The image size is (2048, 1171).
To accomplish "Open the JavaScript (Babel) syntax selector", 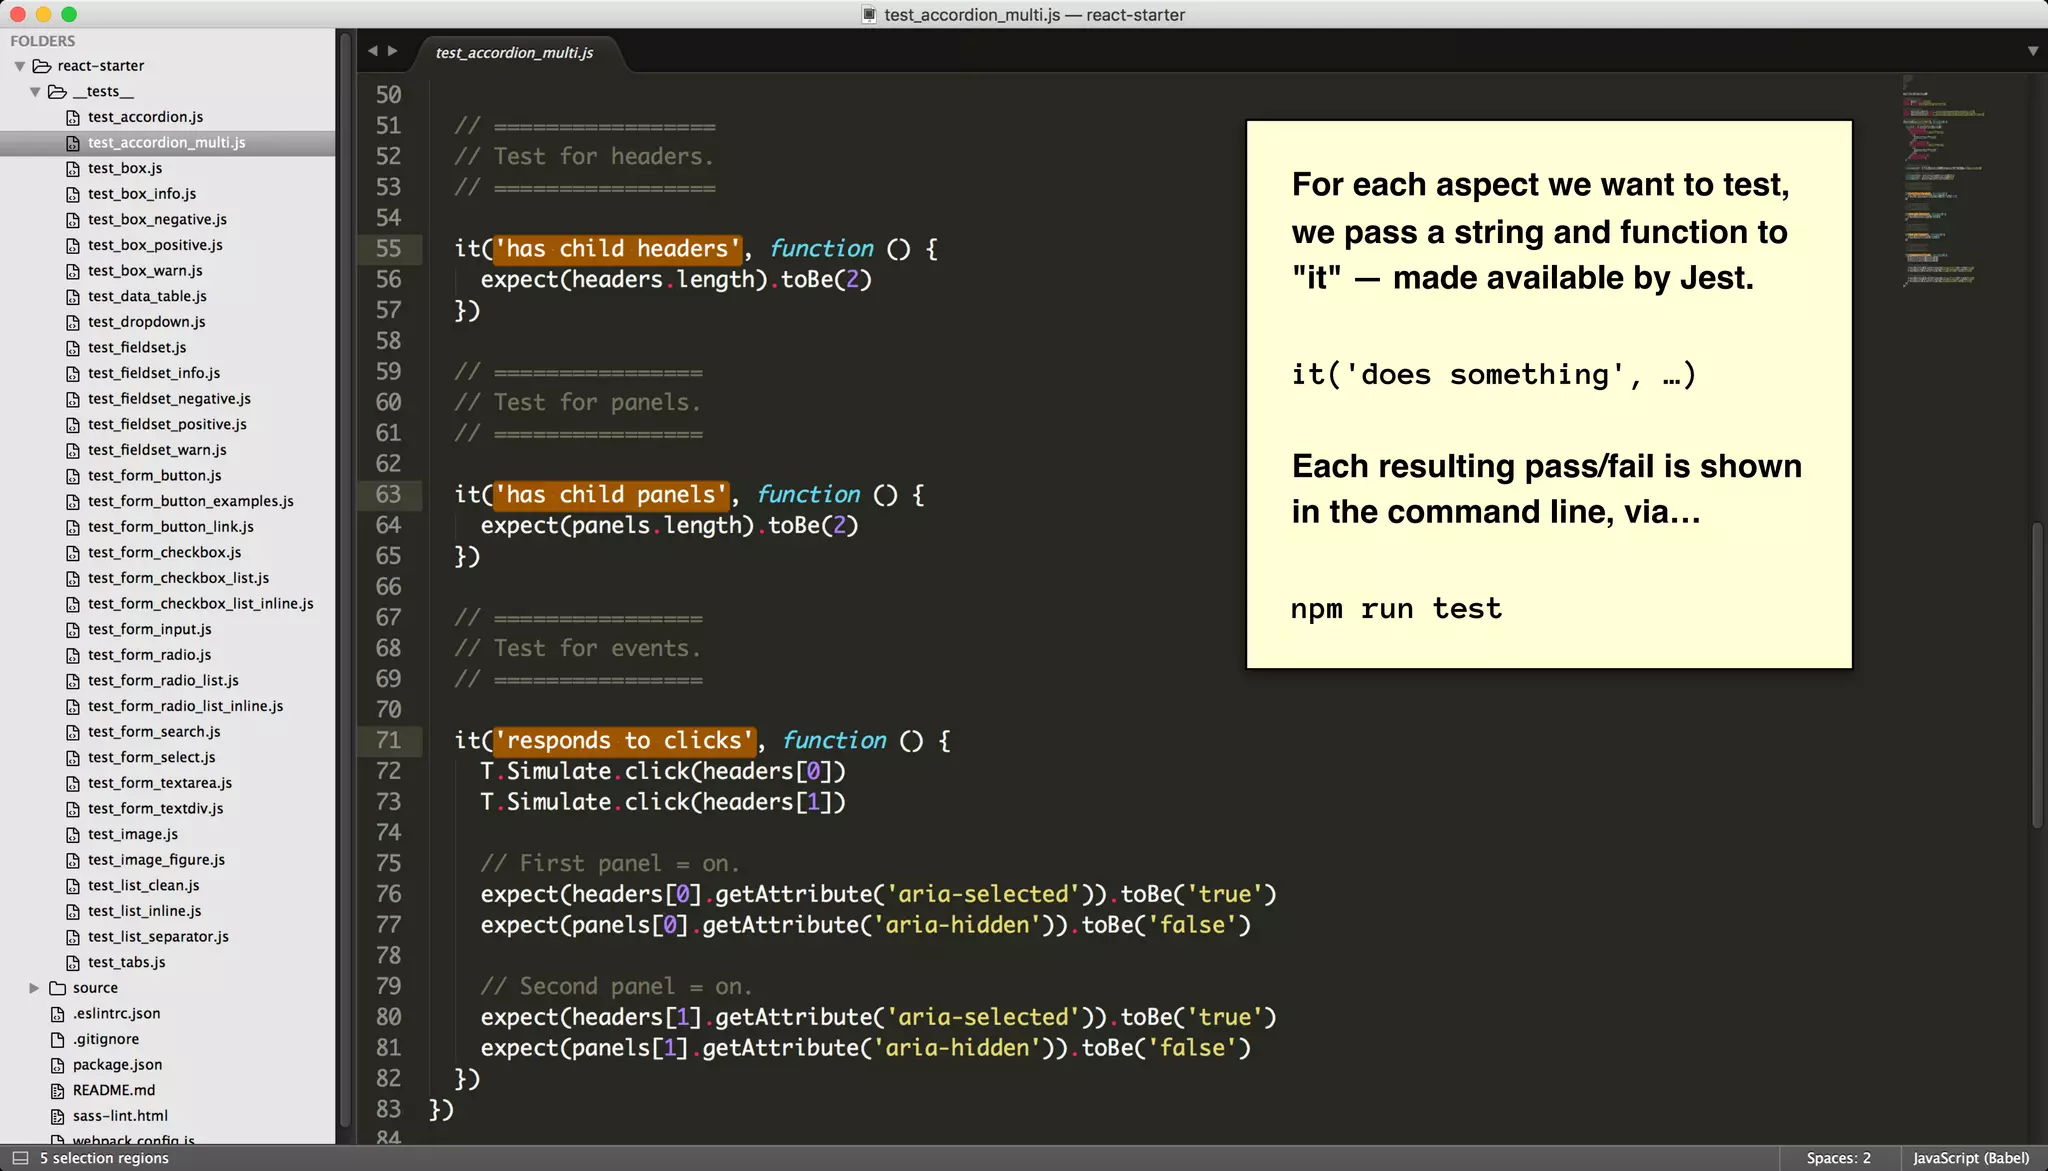I will point(1971,1158).
